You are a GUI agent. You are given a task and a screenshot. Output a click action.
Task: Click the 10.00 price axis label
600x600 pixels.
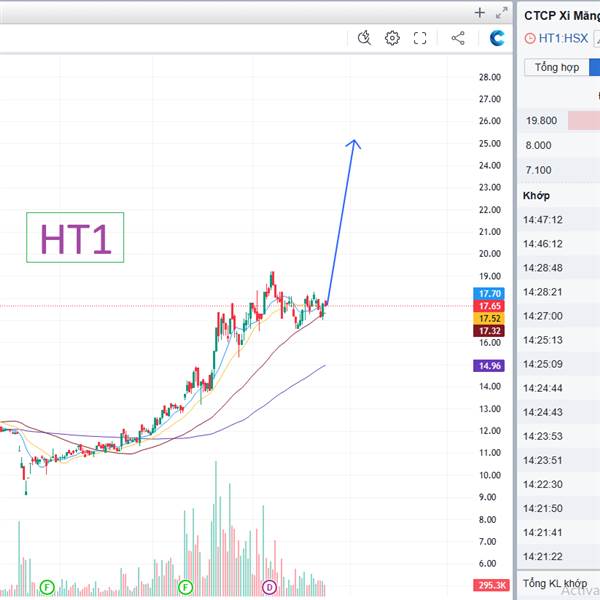point(490,475)
